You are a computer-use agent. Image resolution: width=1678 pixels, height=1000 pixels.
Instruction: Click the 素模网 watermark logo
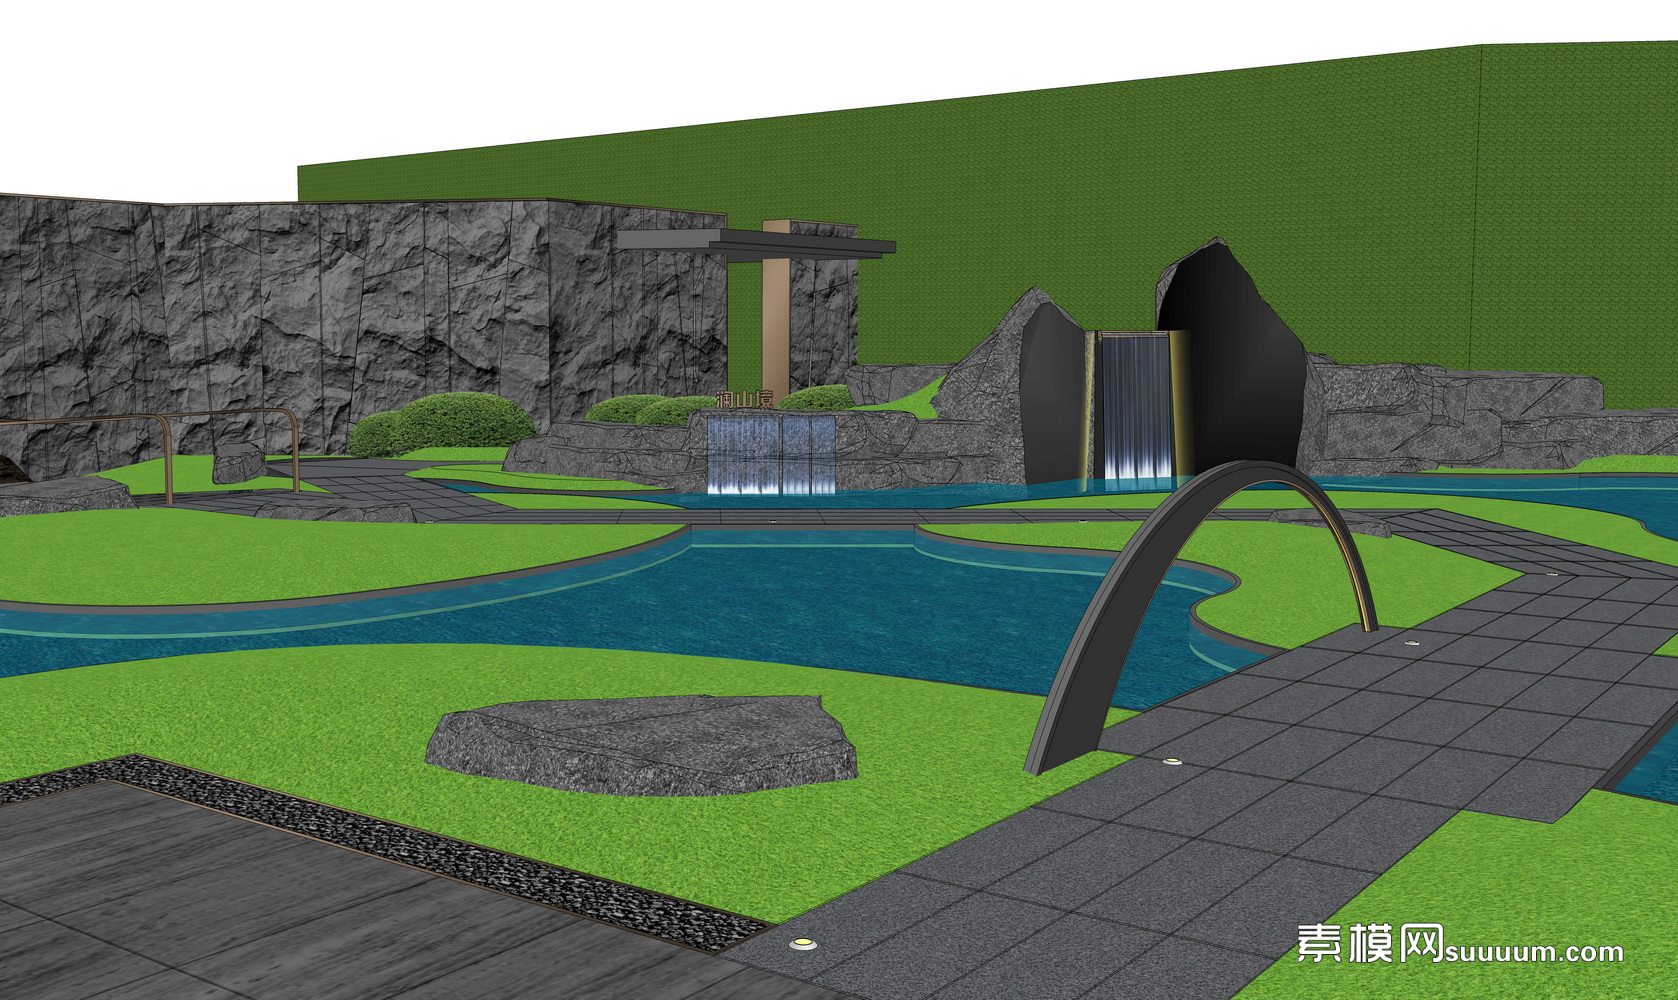[x=1370, y=943]
